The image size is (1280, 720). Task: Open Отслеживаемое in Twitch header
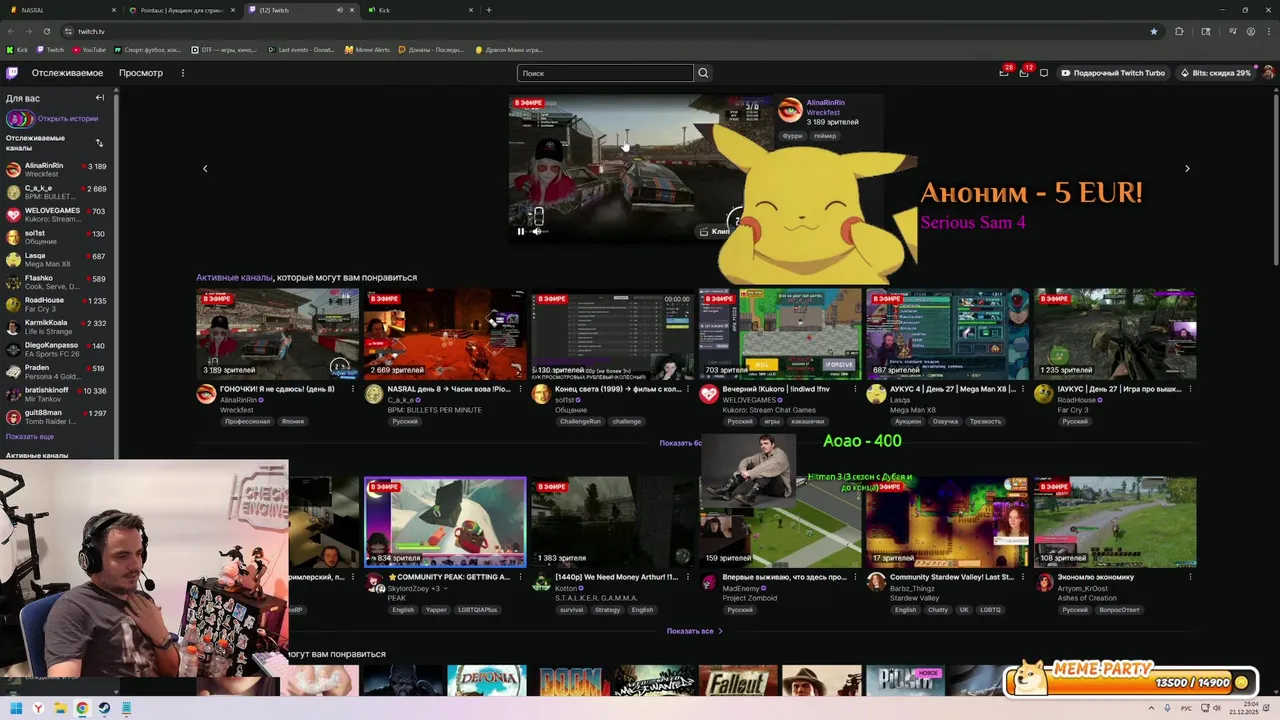pyautogui.click(x=67, y=73)
